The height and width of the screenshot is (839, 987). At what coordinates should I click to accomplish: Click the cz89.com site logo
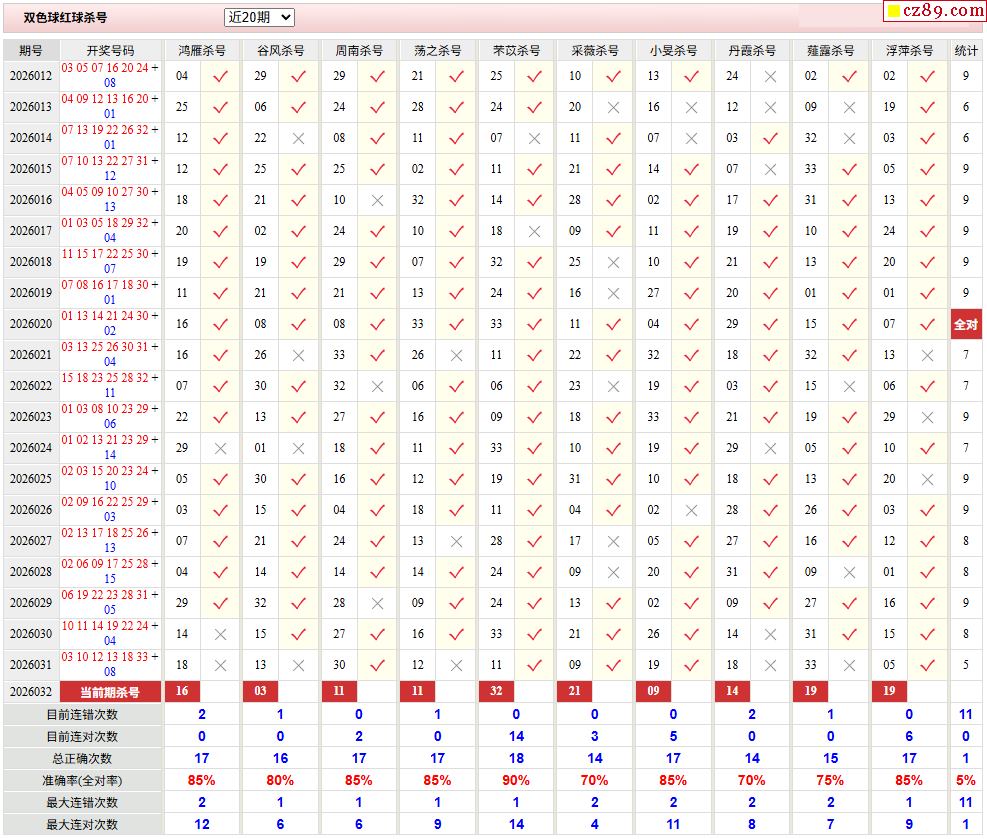pyautogui.click(x=934, y=11)
